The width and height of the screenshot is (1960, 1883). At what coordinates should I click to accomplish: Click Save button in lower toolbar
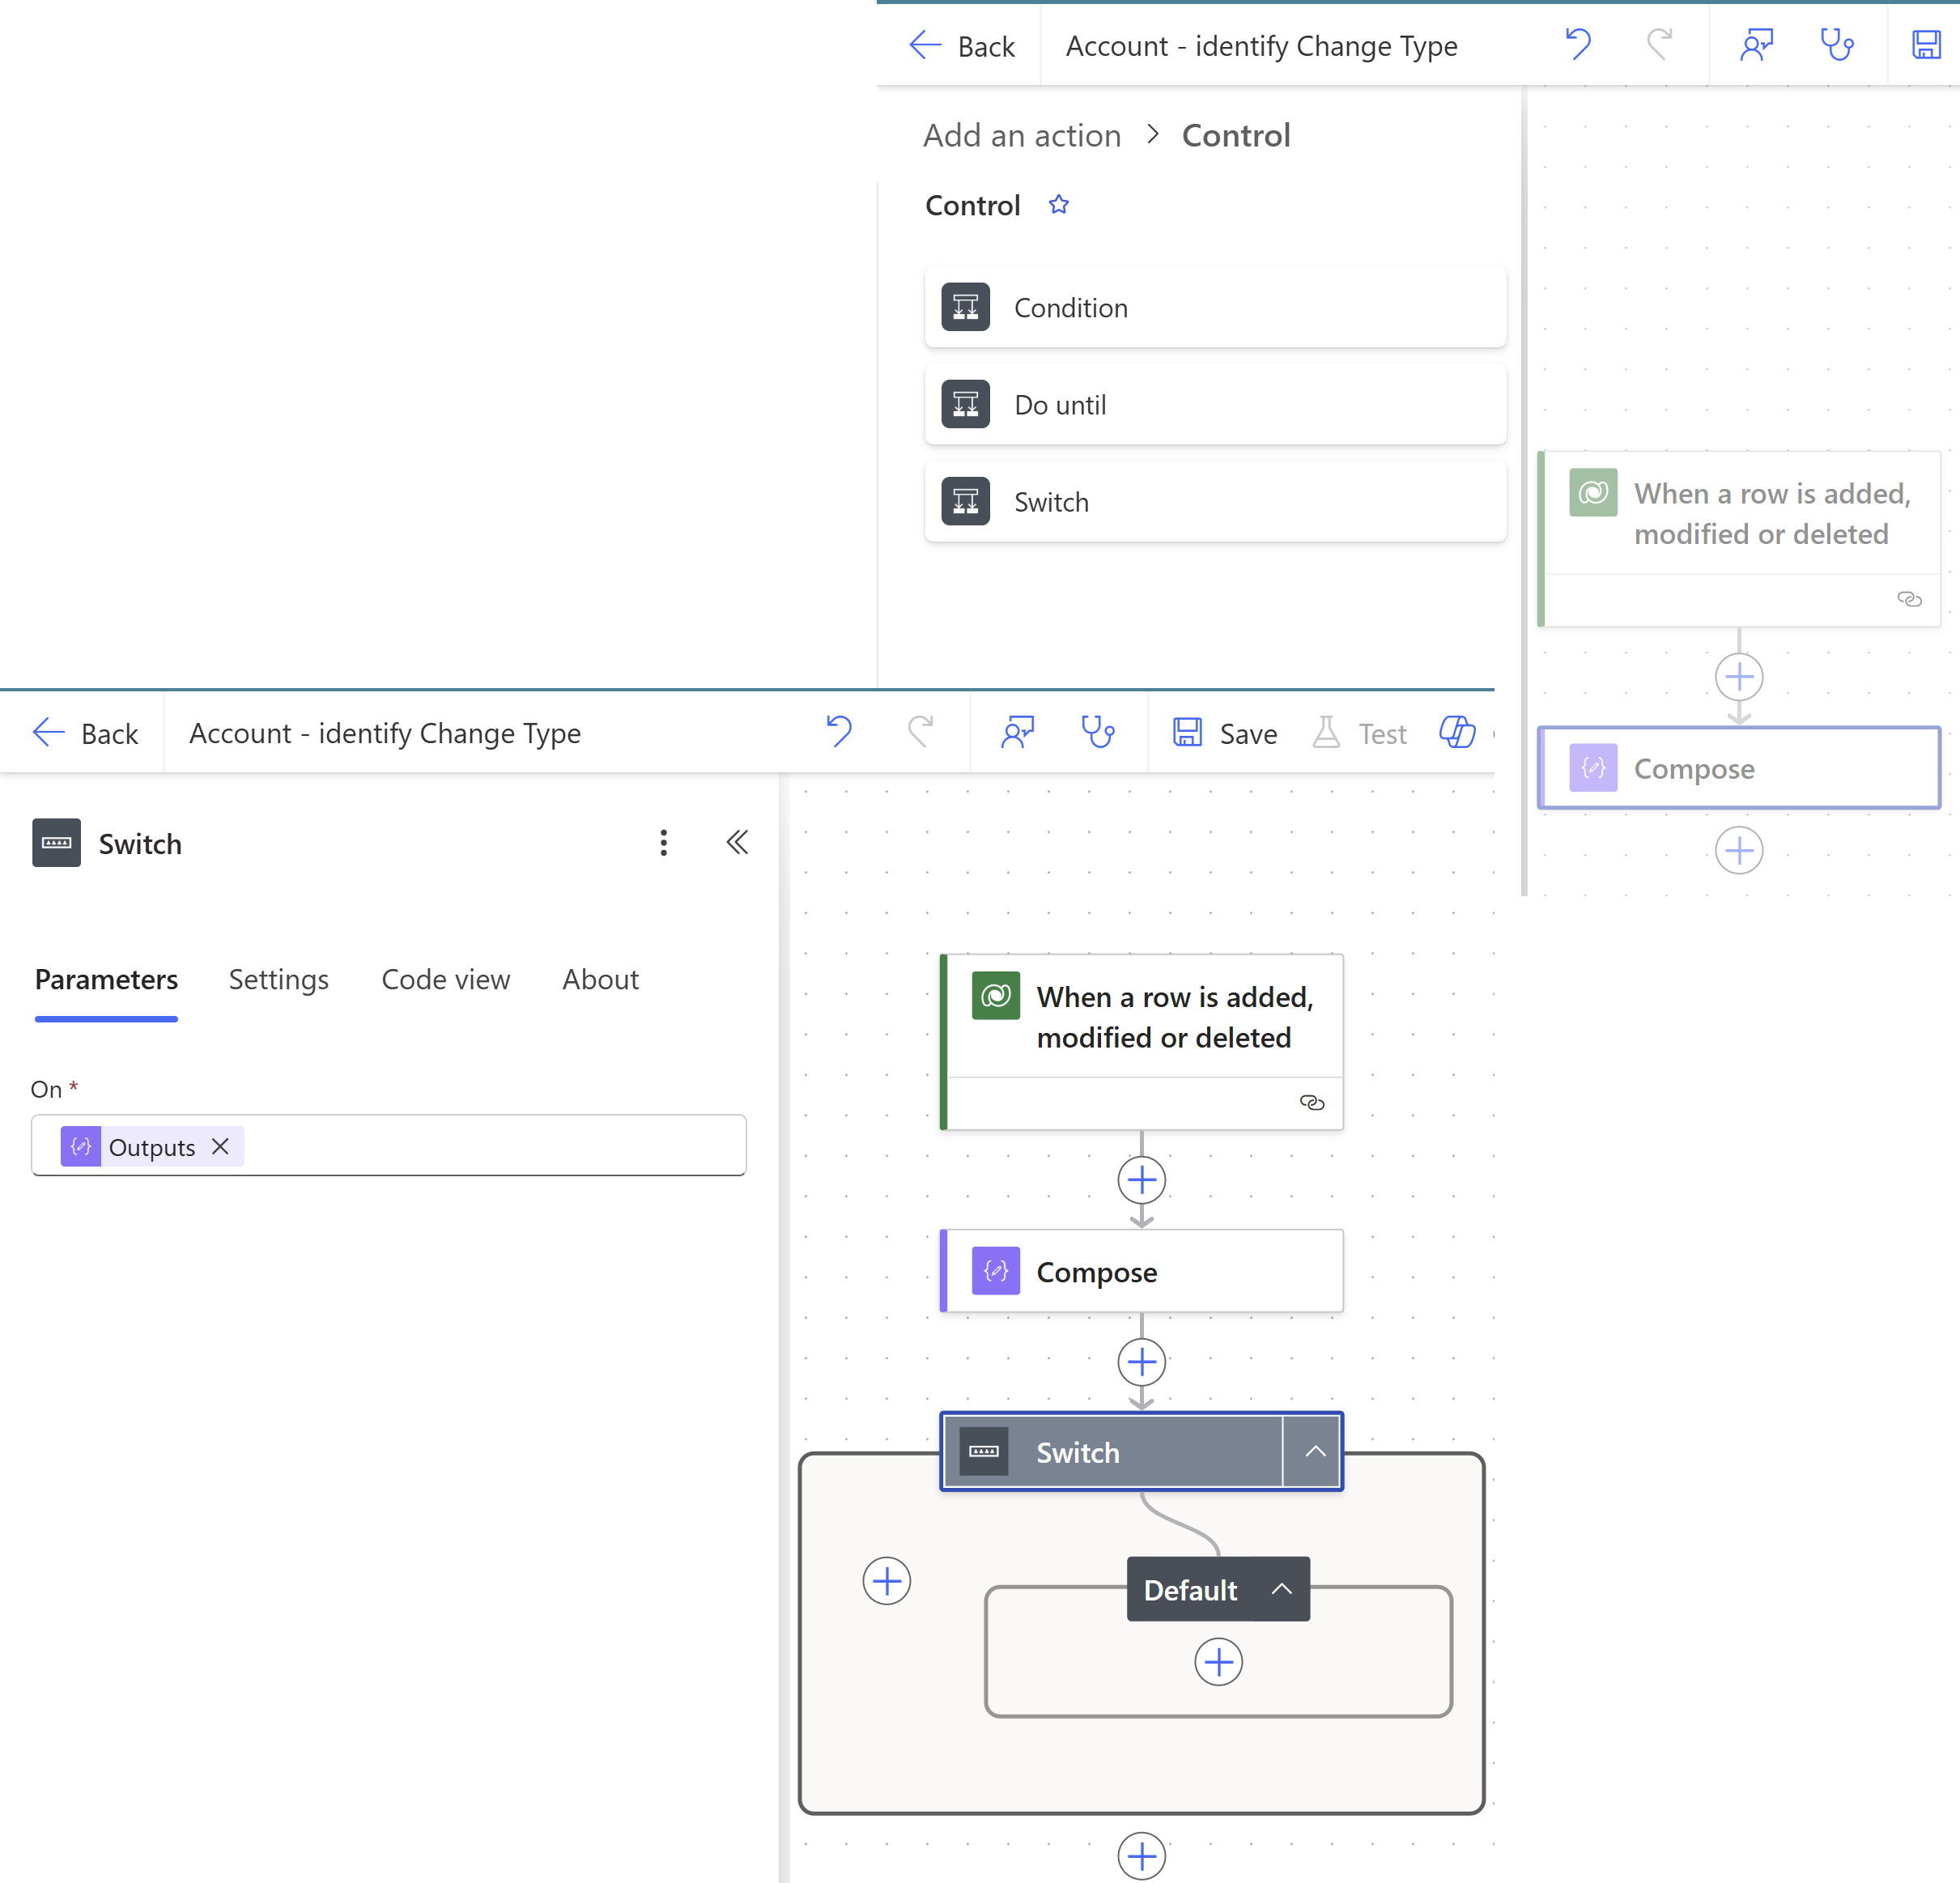1224,733
